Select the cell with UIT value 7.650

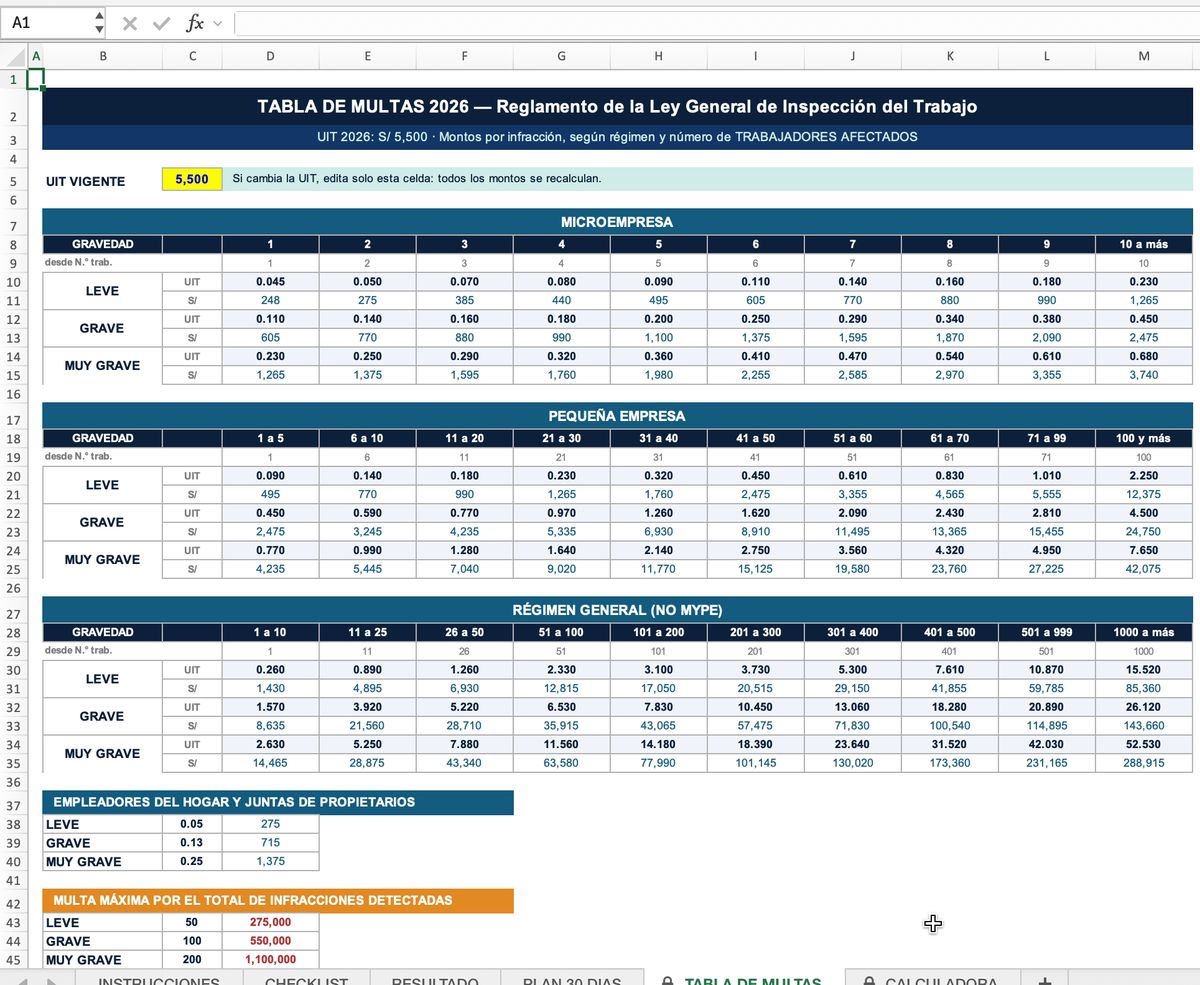[x=1144, y=550]
